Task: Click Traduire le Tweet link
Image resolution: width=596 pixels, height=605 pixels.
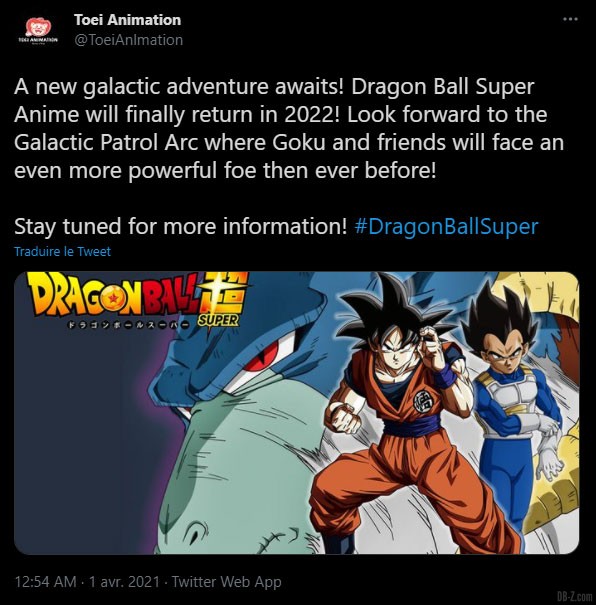Action: point(62,252)
